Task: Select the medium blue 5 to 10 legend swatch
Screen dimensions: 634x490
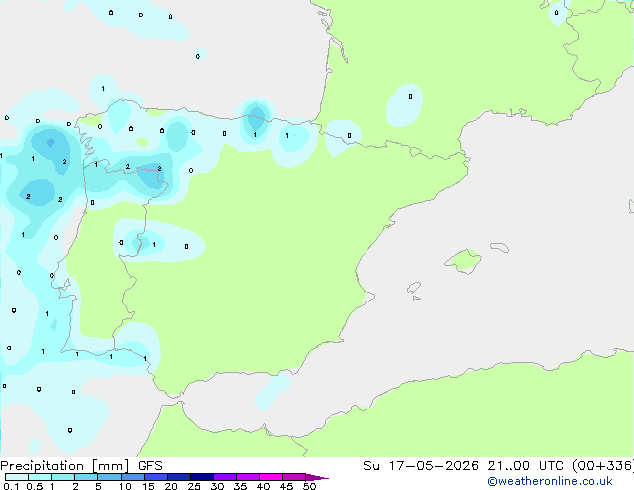Action: tap(109, 477)
